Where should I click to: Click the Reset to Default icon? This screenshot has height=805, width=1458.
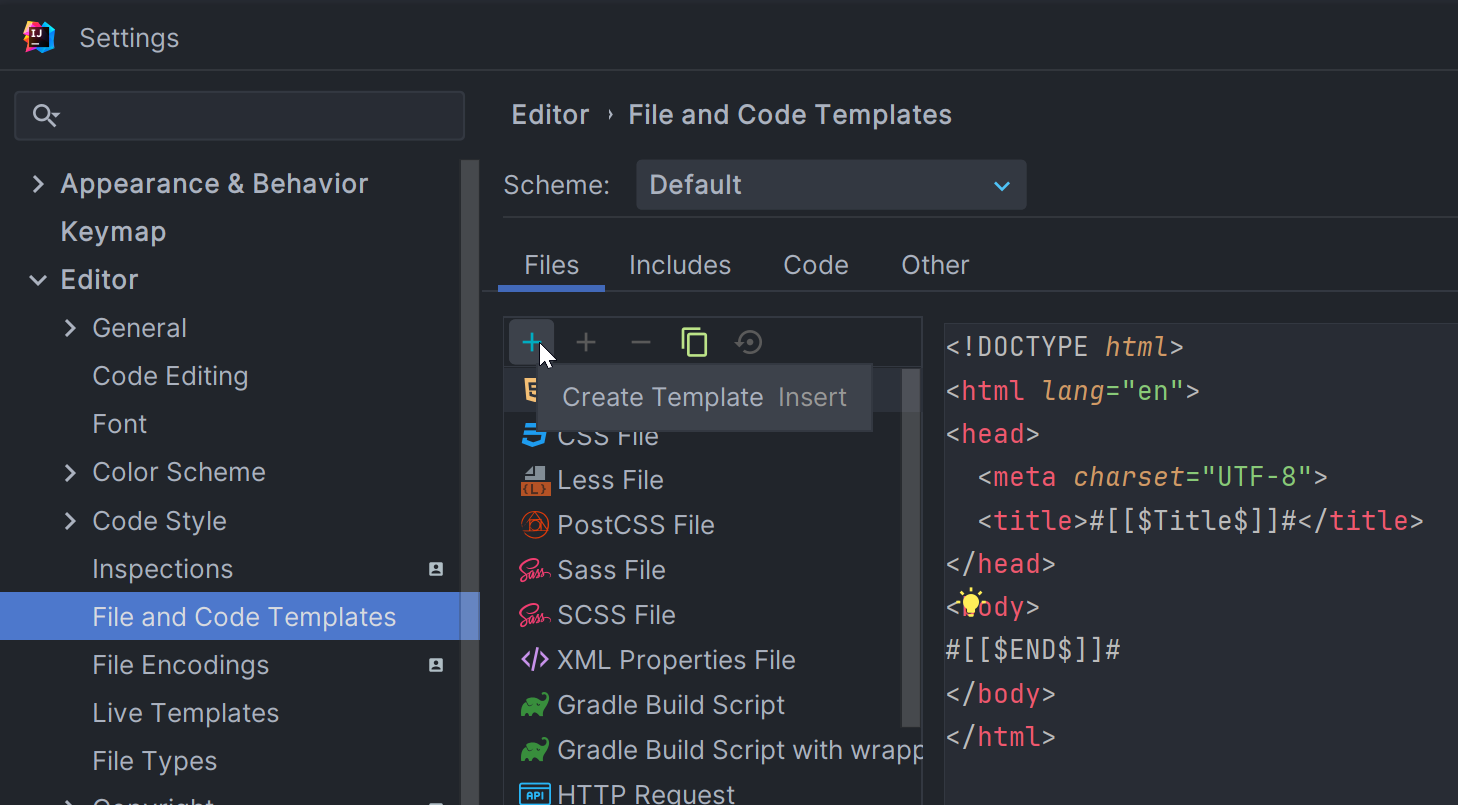748,343
